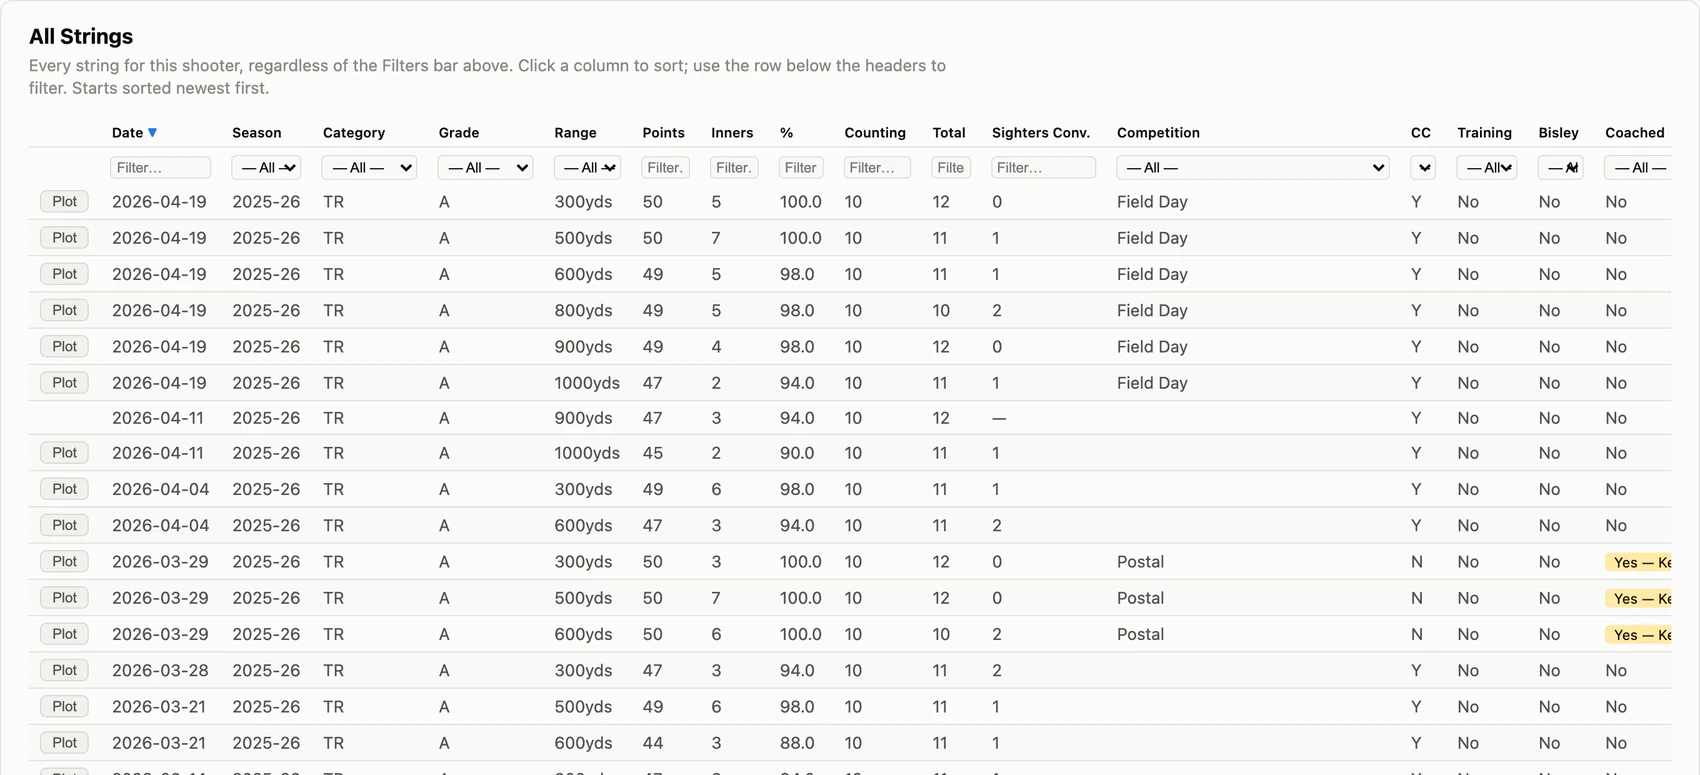Focus the Total filter field
The height and width of the screenshot is (775, 1700).
click(x=951, y=168)
